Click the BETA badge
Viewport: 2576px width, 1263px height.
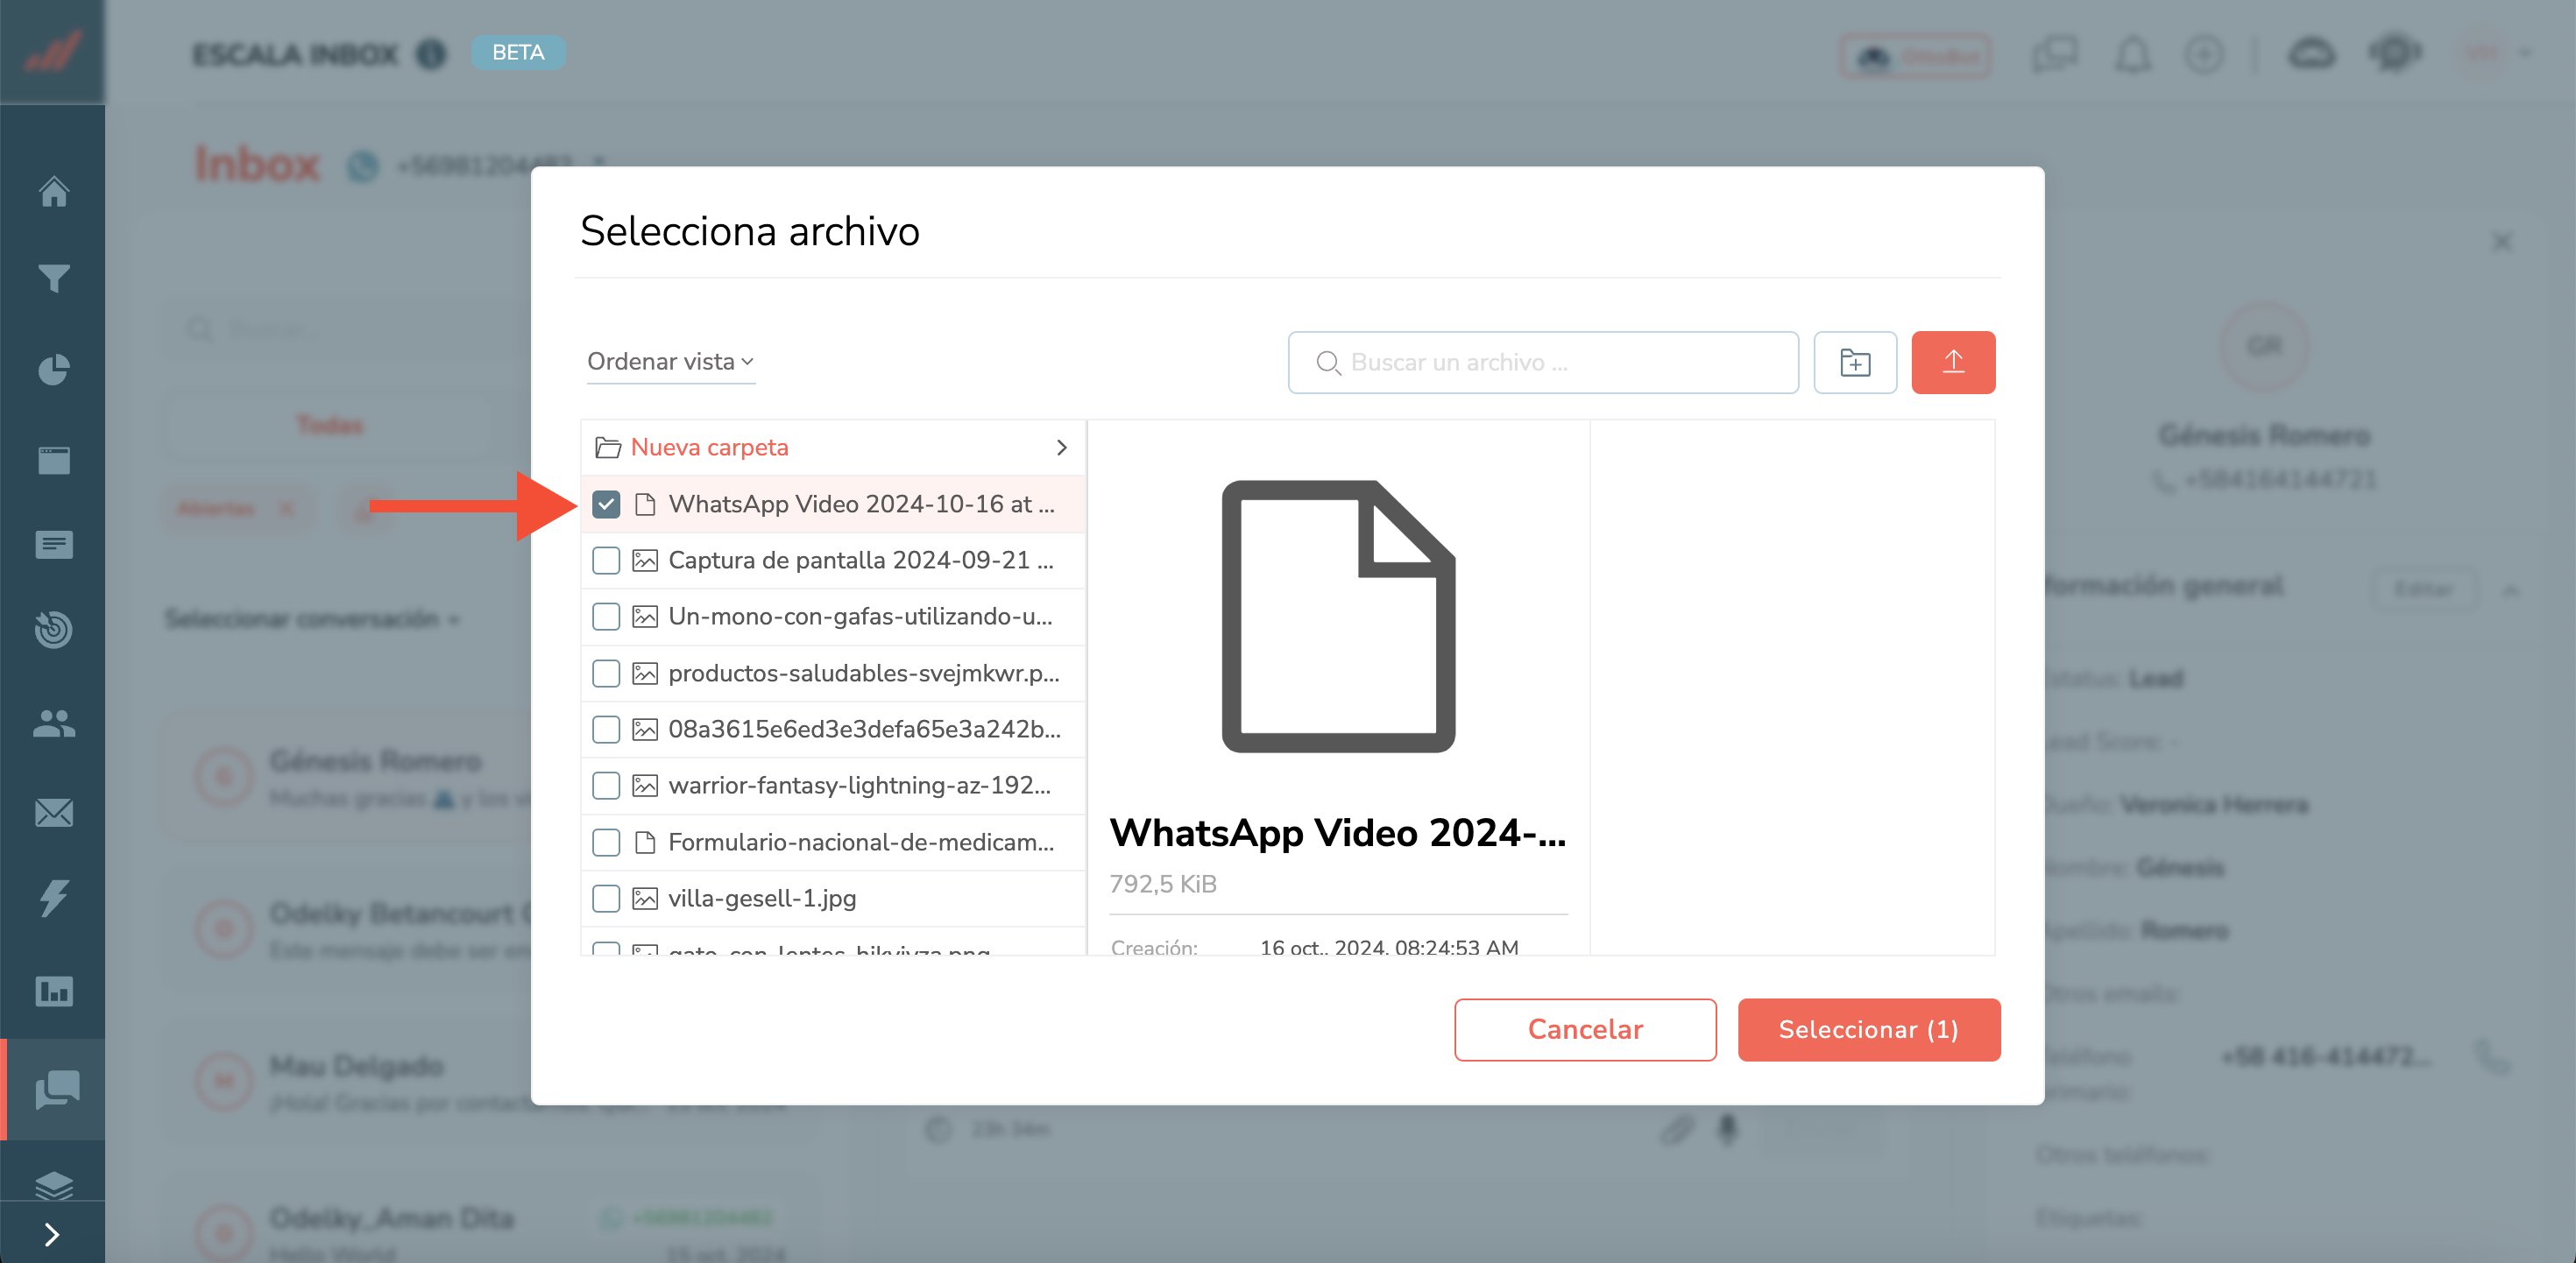click(518, 52)
